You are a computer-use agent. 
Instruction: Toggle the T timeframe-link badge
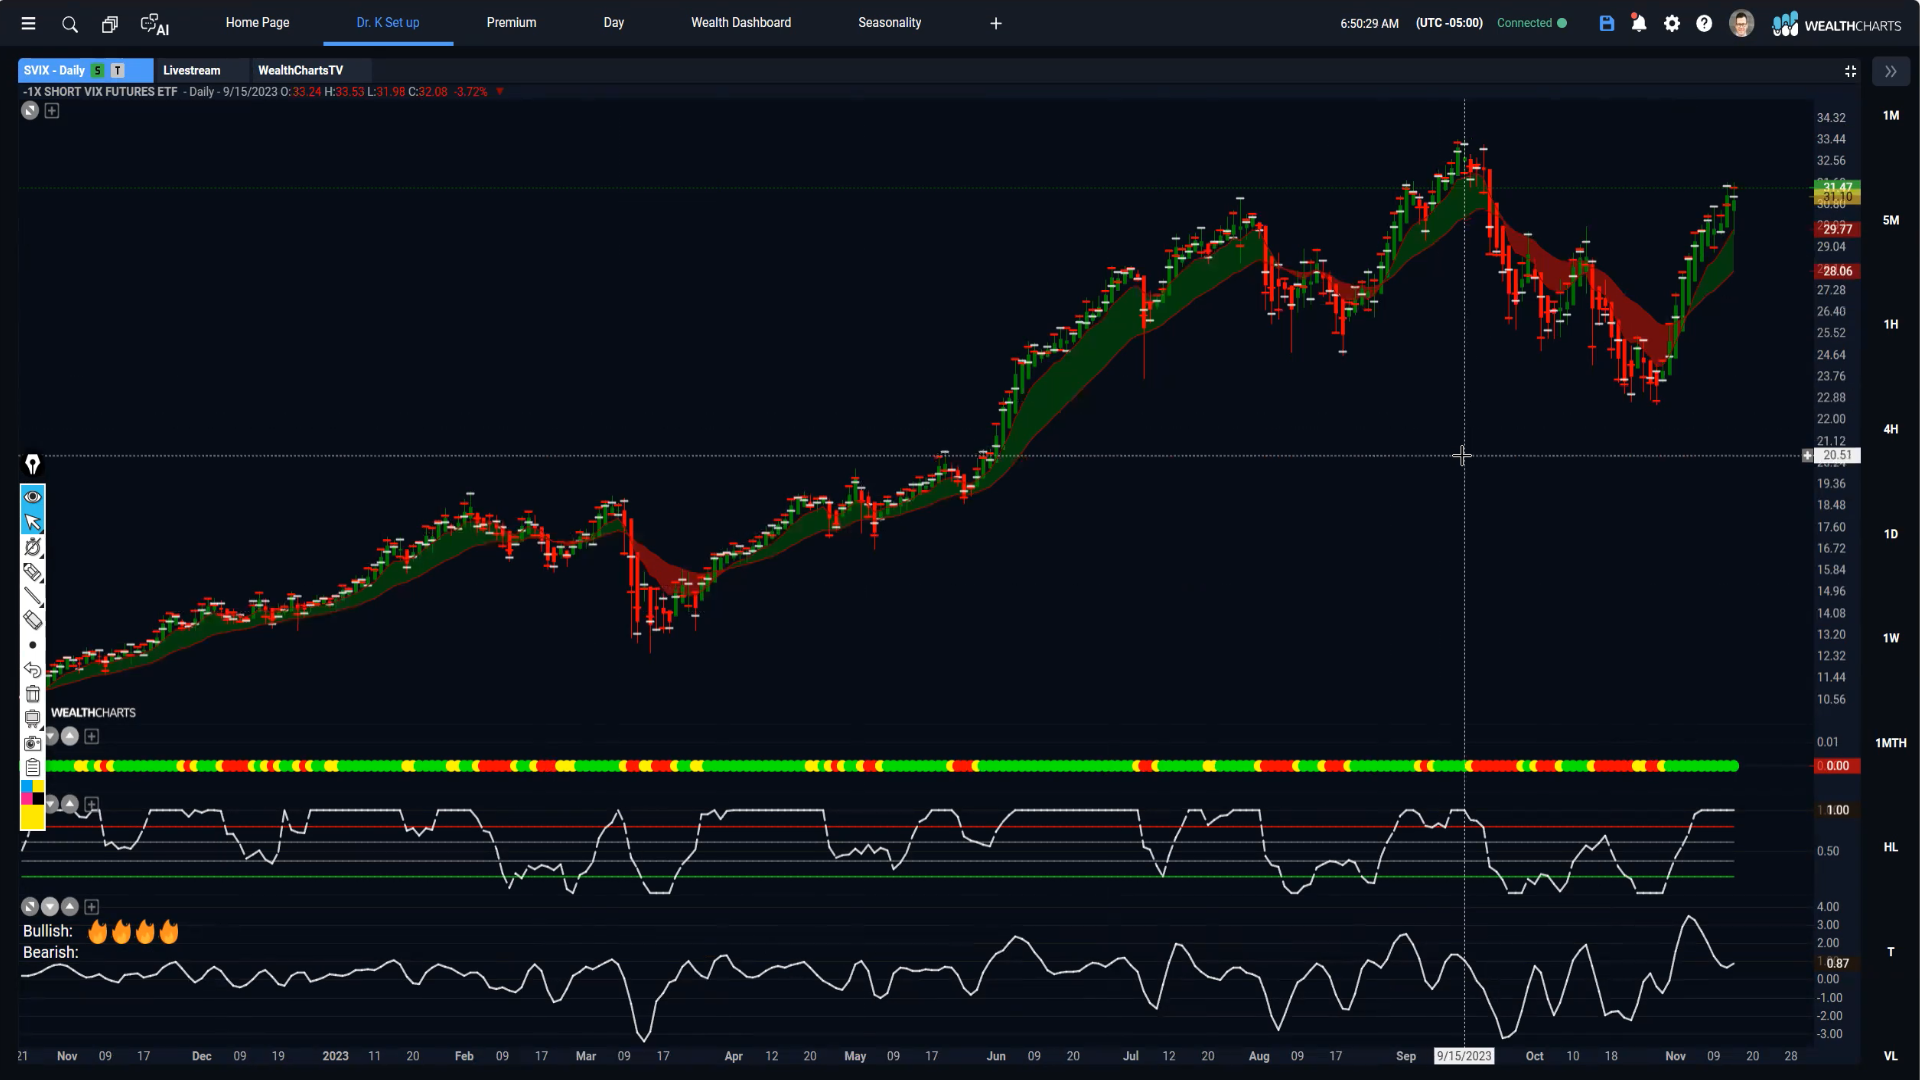tap(118, 70)
